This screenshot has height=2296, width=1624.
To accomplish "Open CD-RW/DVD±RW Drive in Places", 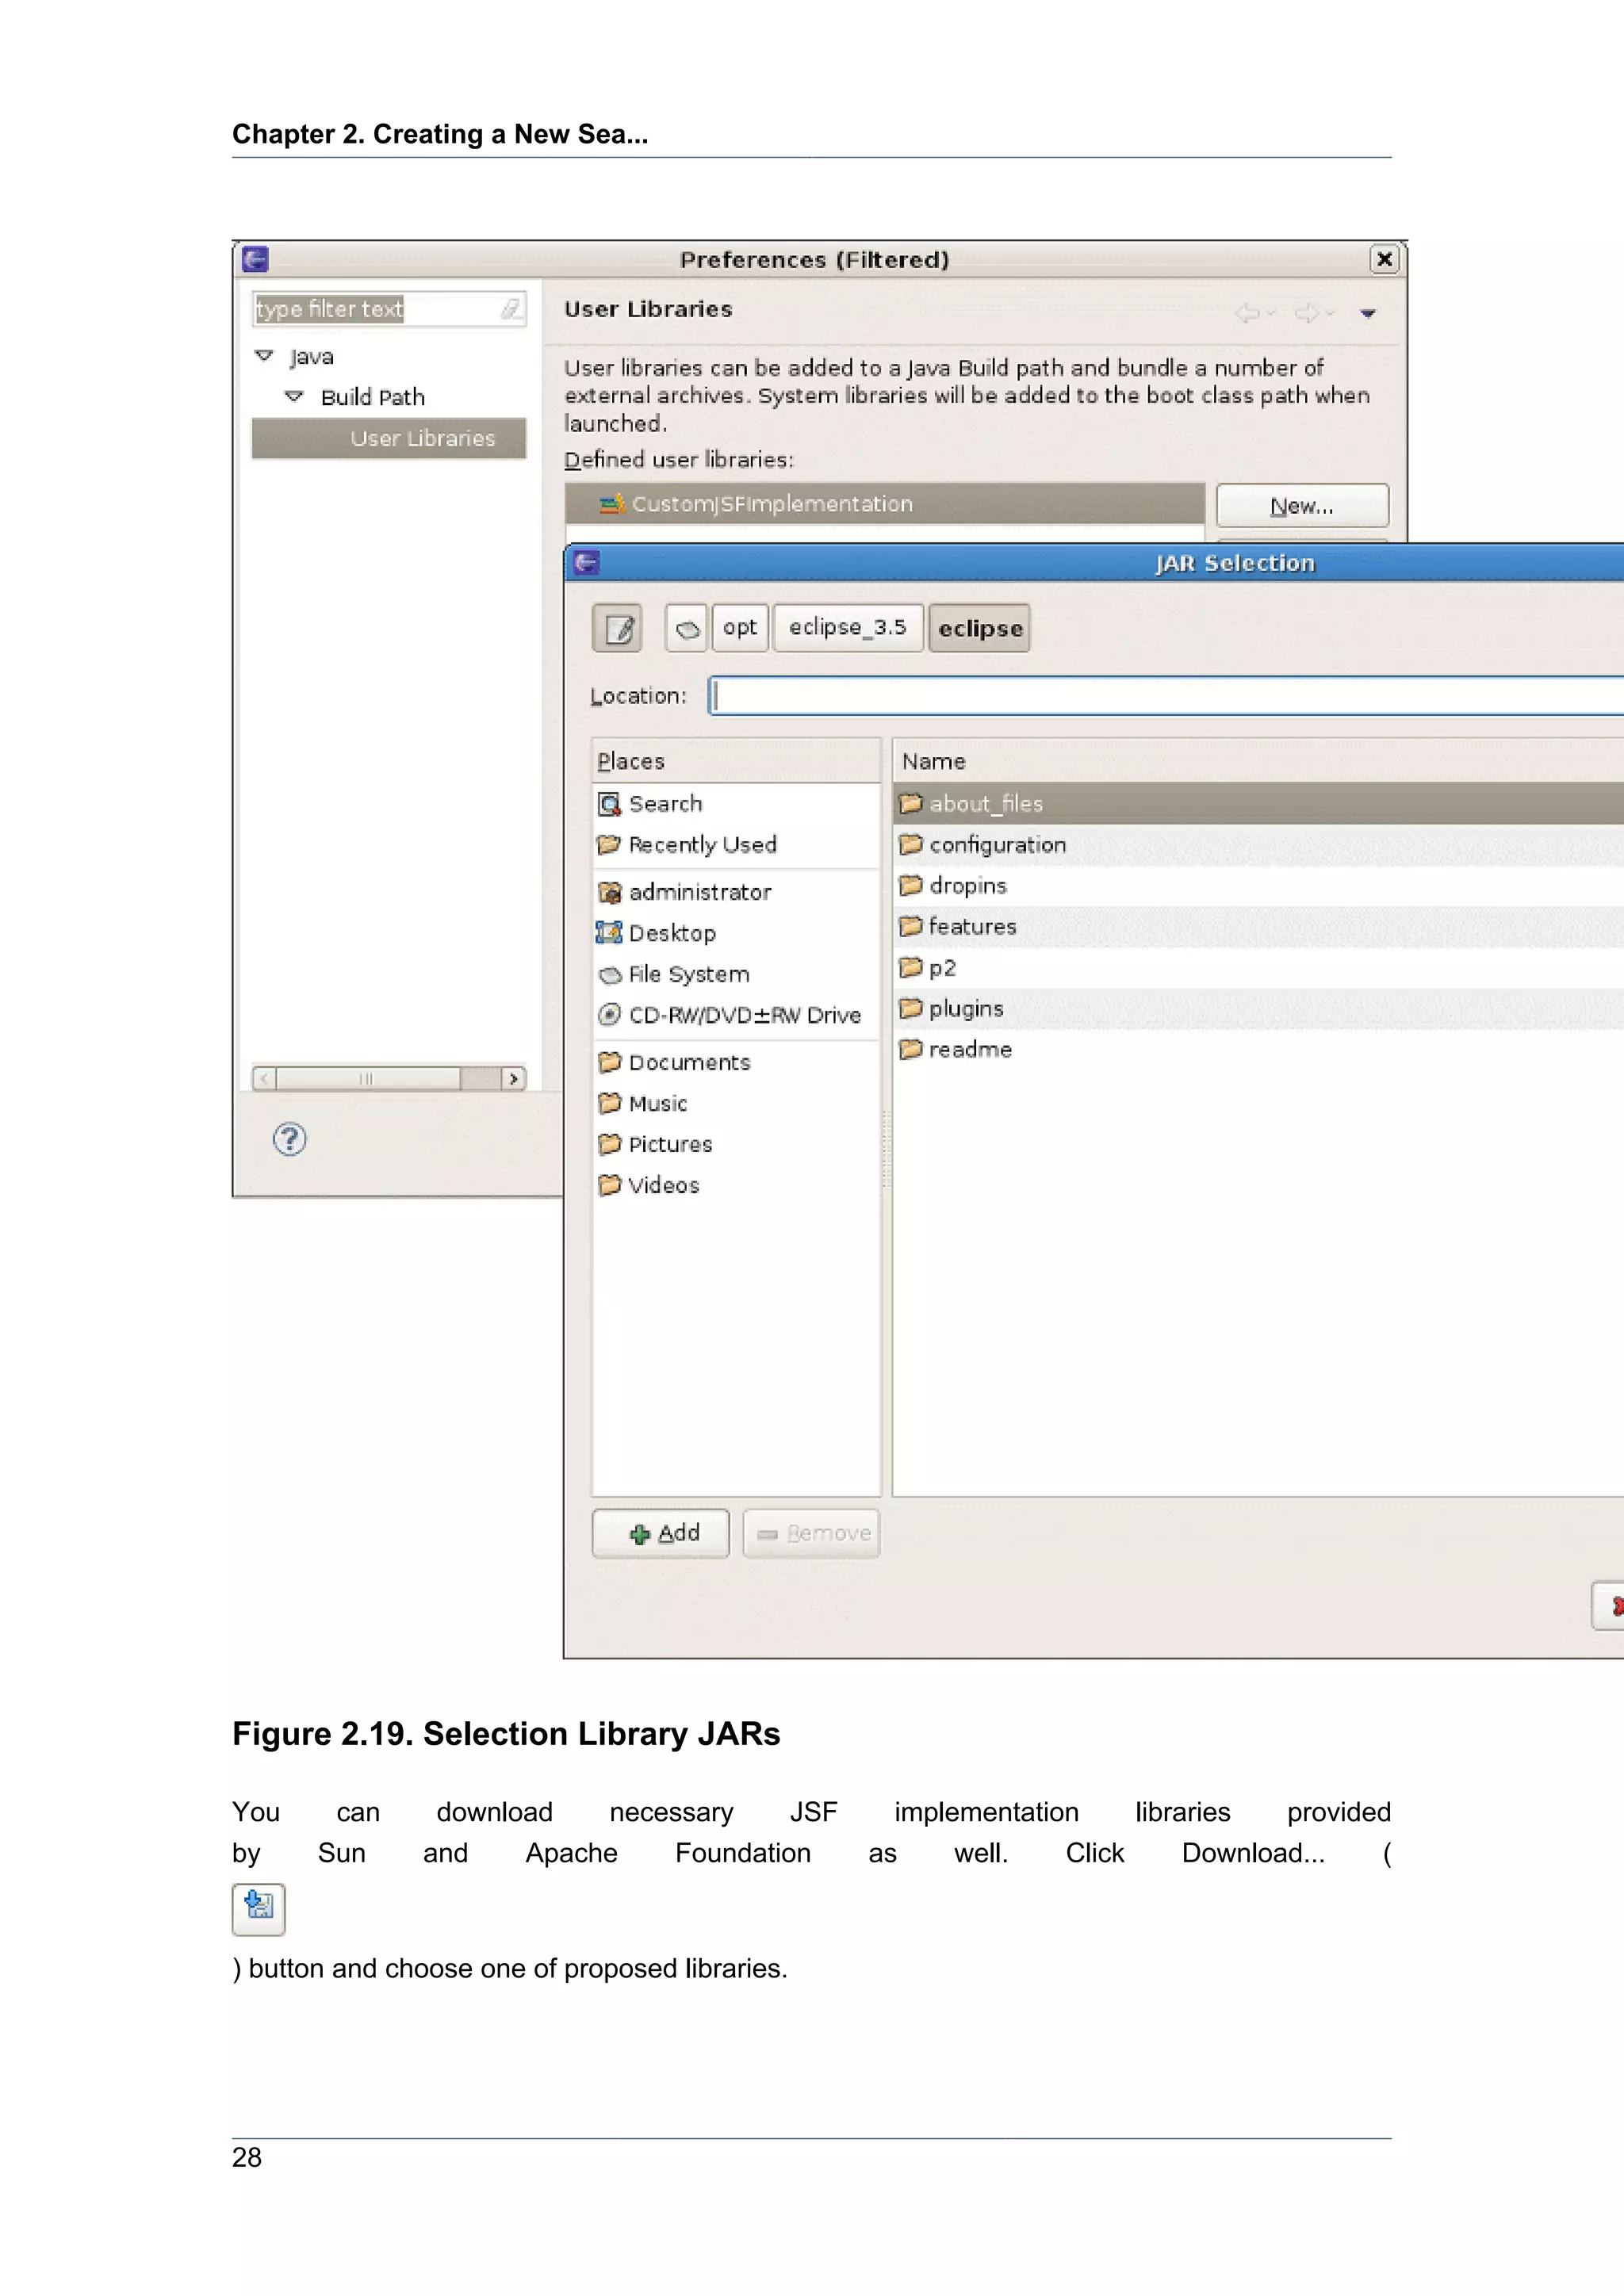I will coord(736,1015).
